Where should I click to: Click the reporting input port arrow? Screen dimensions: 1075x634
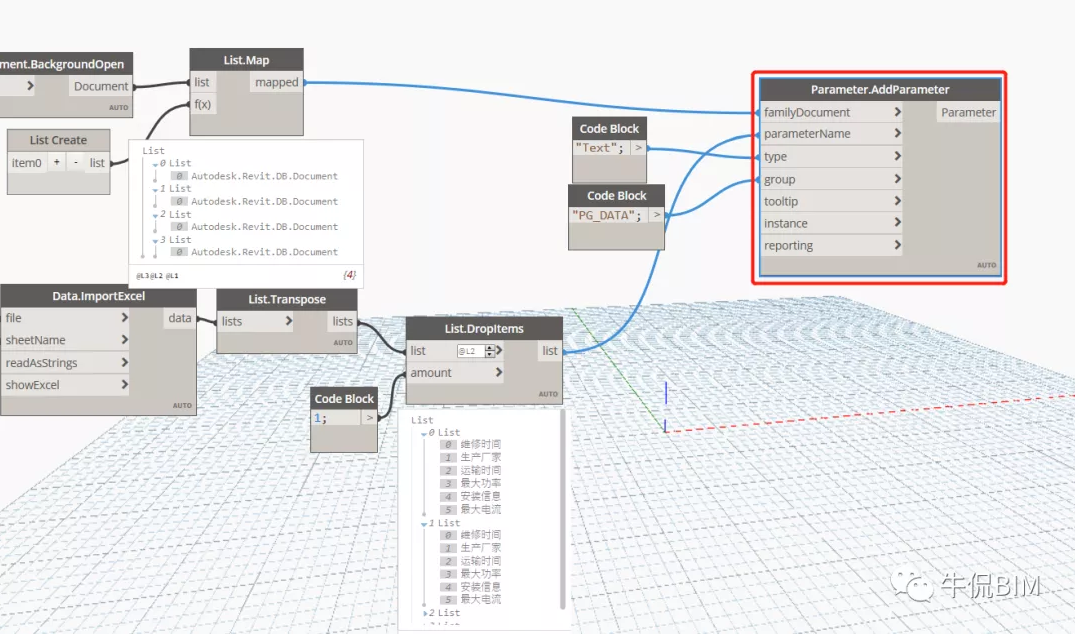[897, 245]
